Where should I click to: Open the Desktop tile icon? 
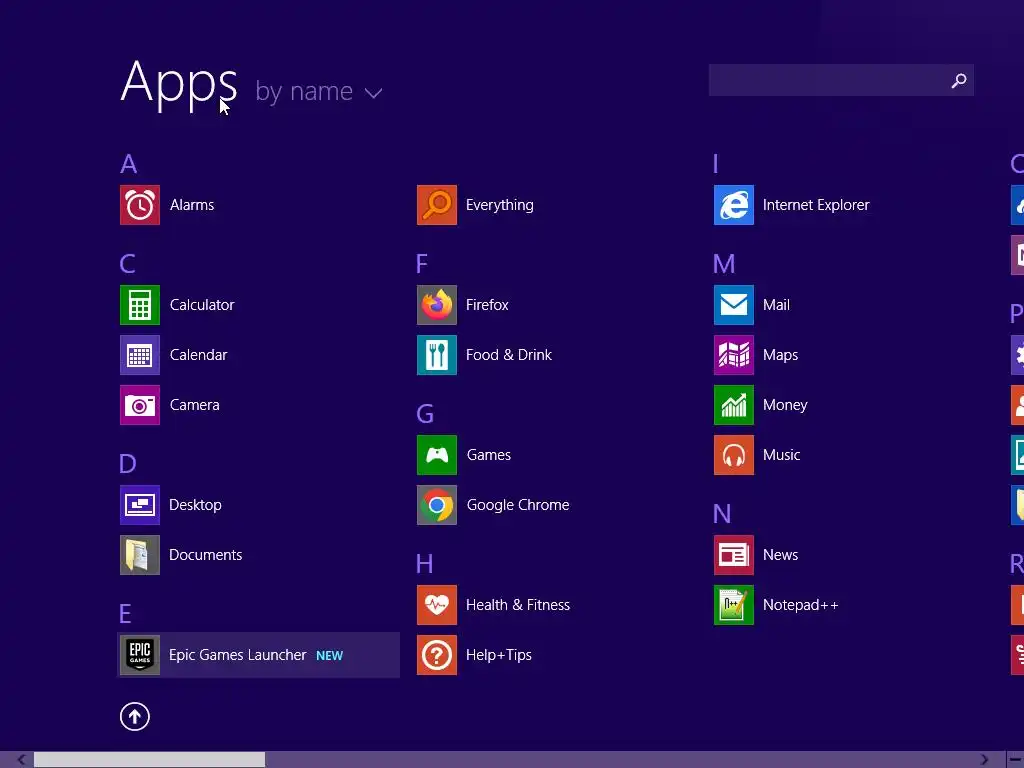[140, 505]
